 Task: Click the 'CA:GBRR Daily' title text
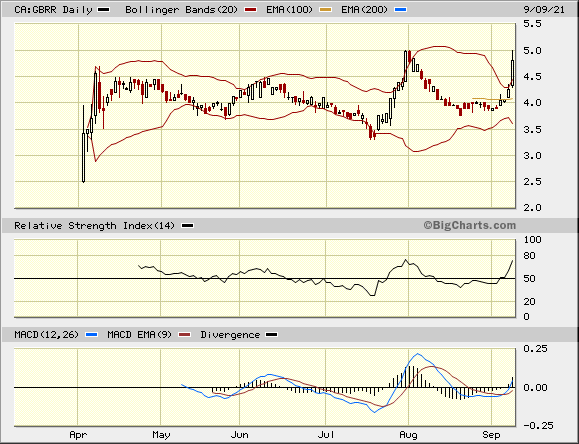tap(53, 10)
